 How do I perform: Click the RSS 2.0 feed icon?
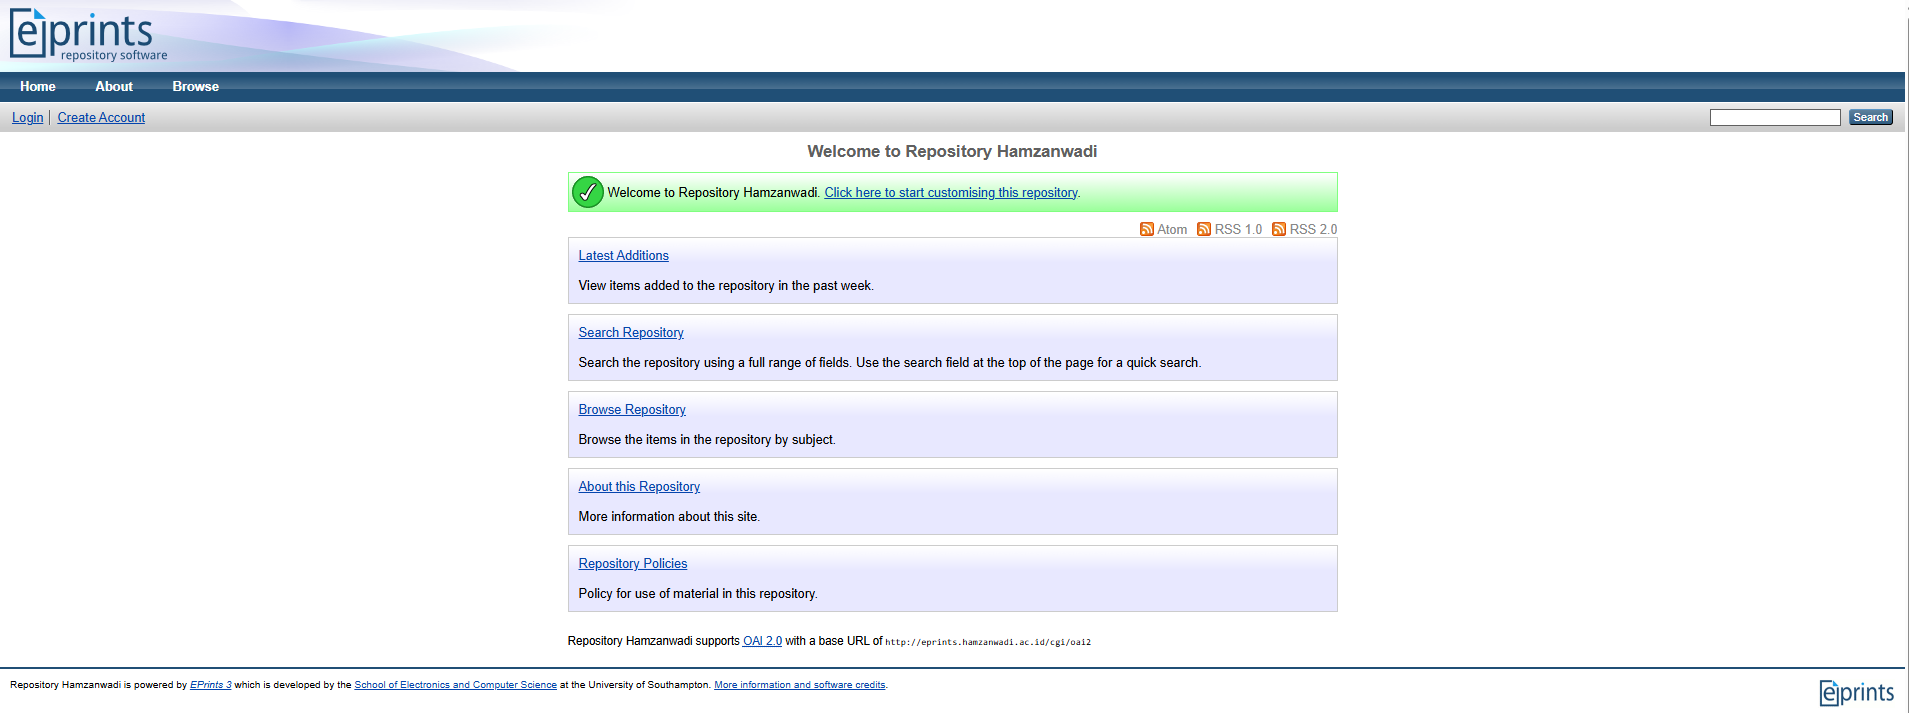(1279, 229)
